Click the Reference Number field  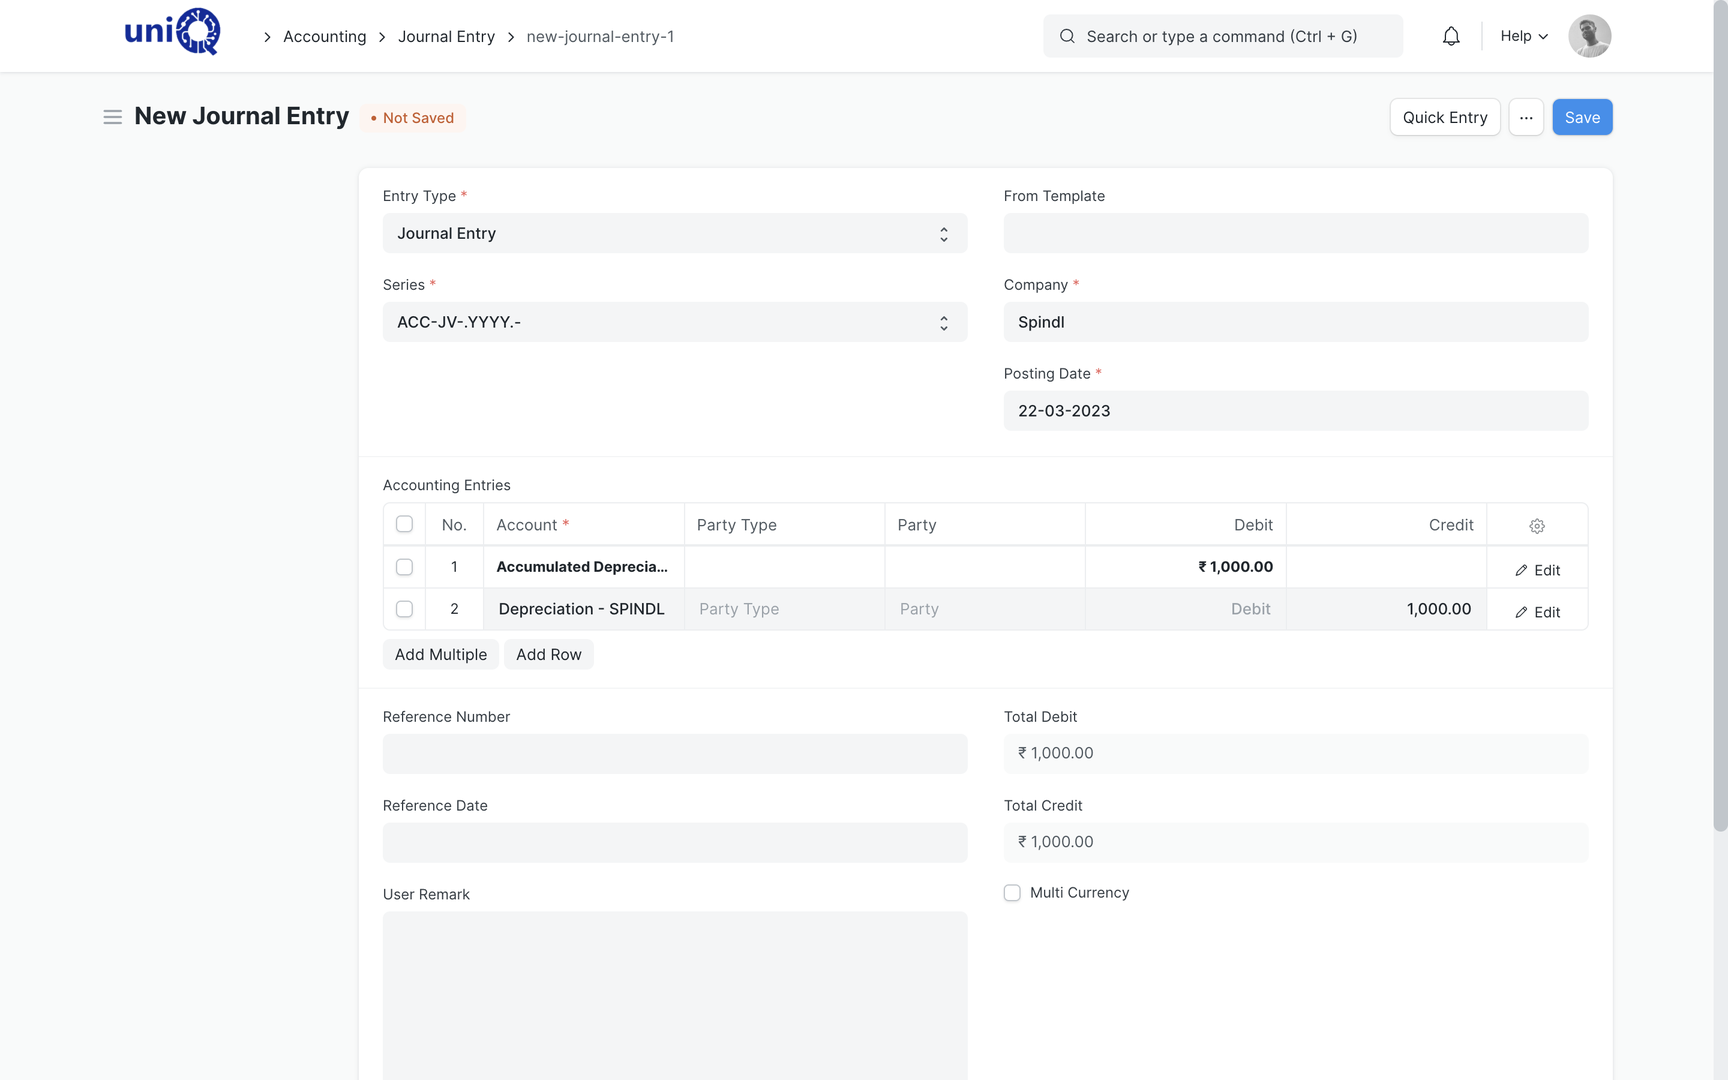(675, 754)
